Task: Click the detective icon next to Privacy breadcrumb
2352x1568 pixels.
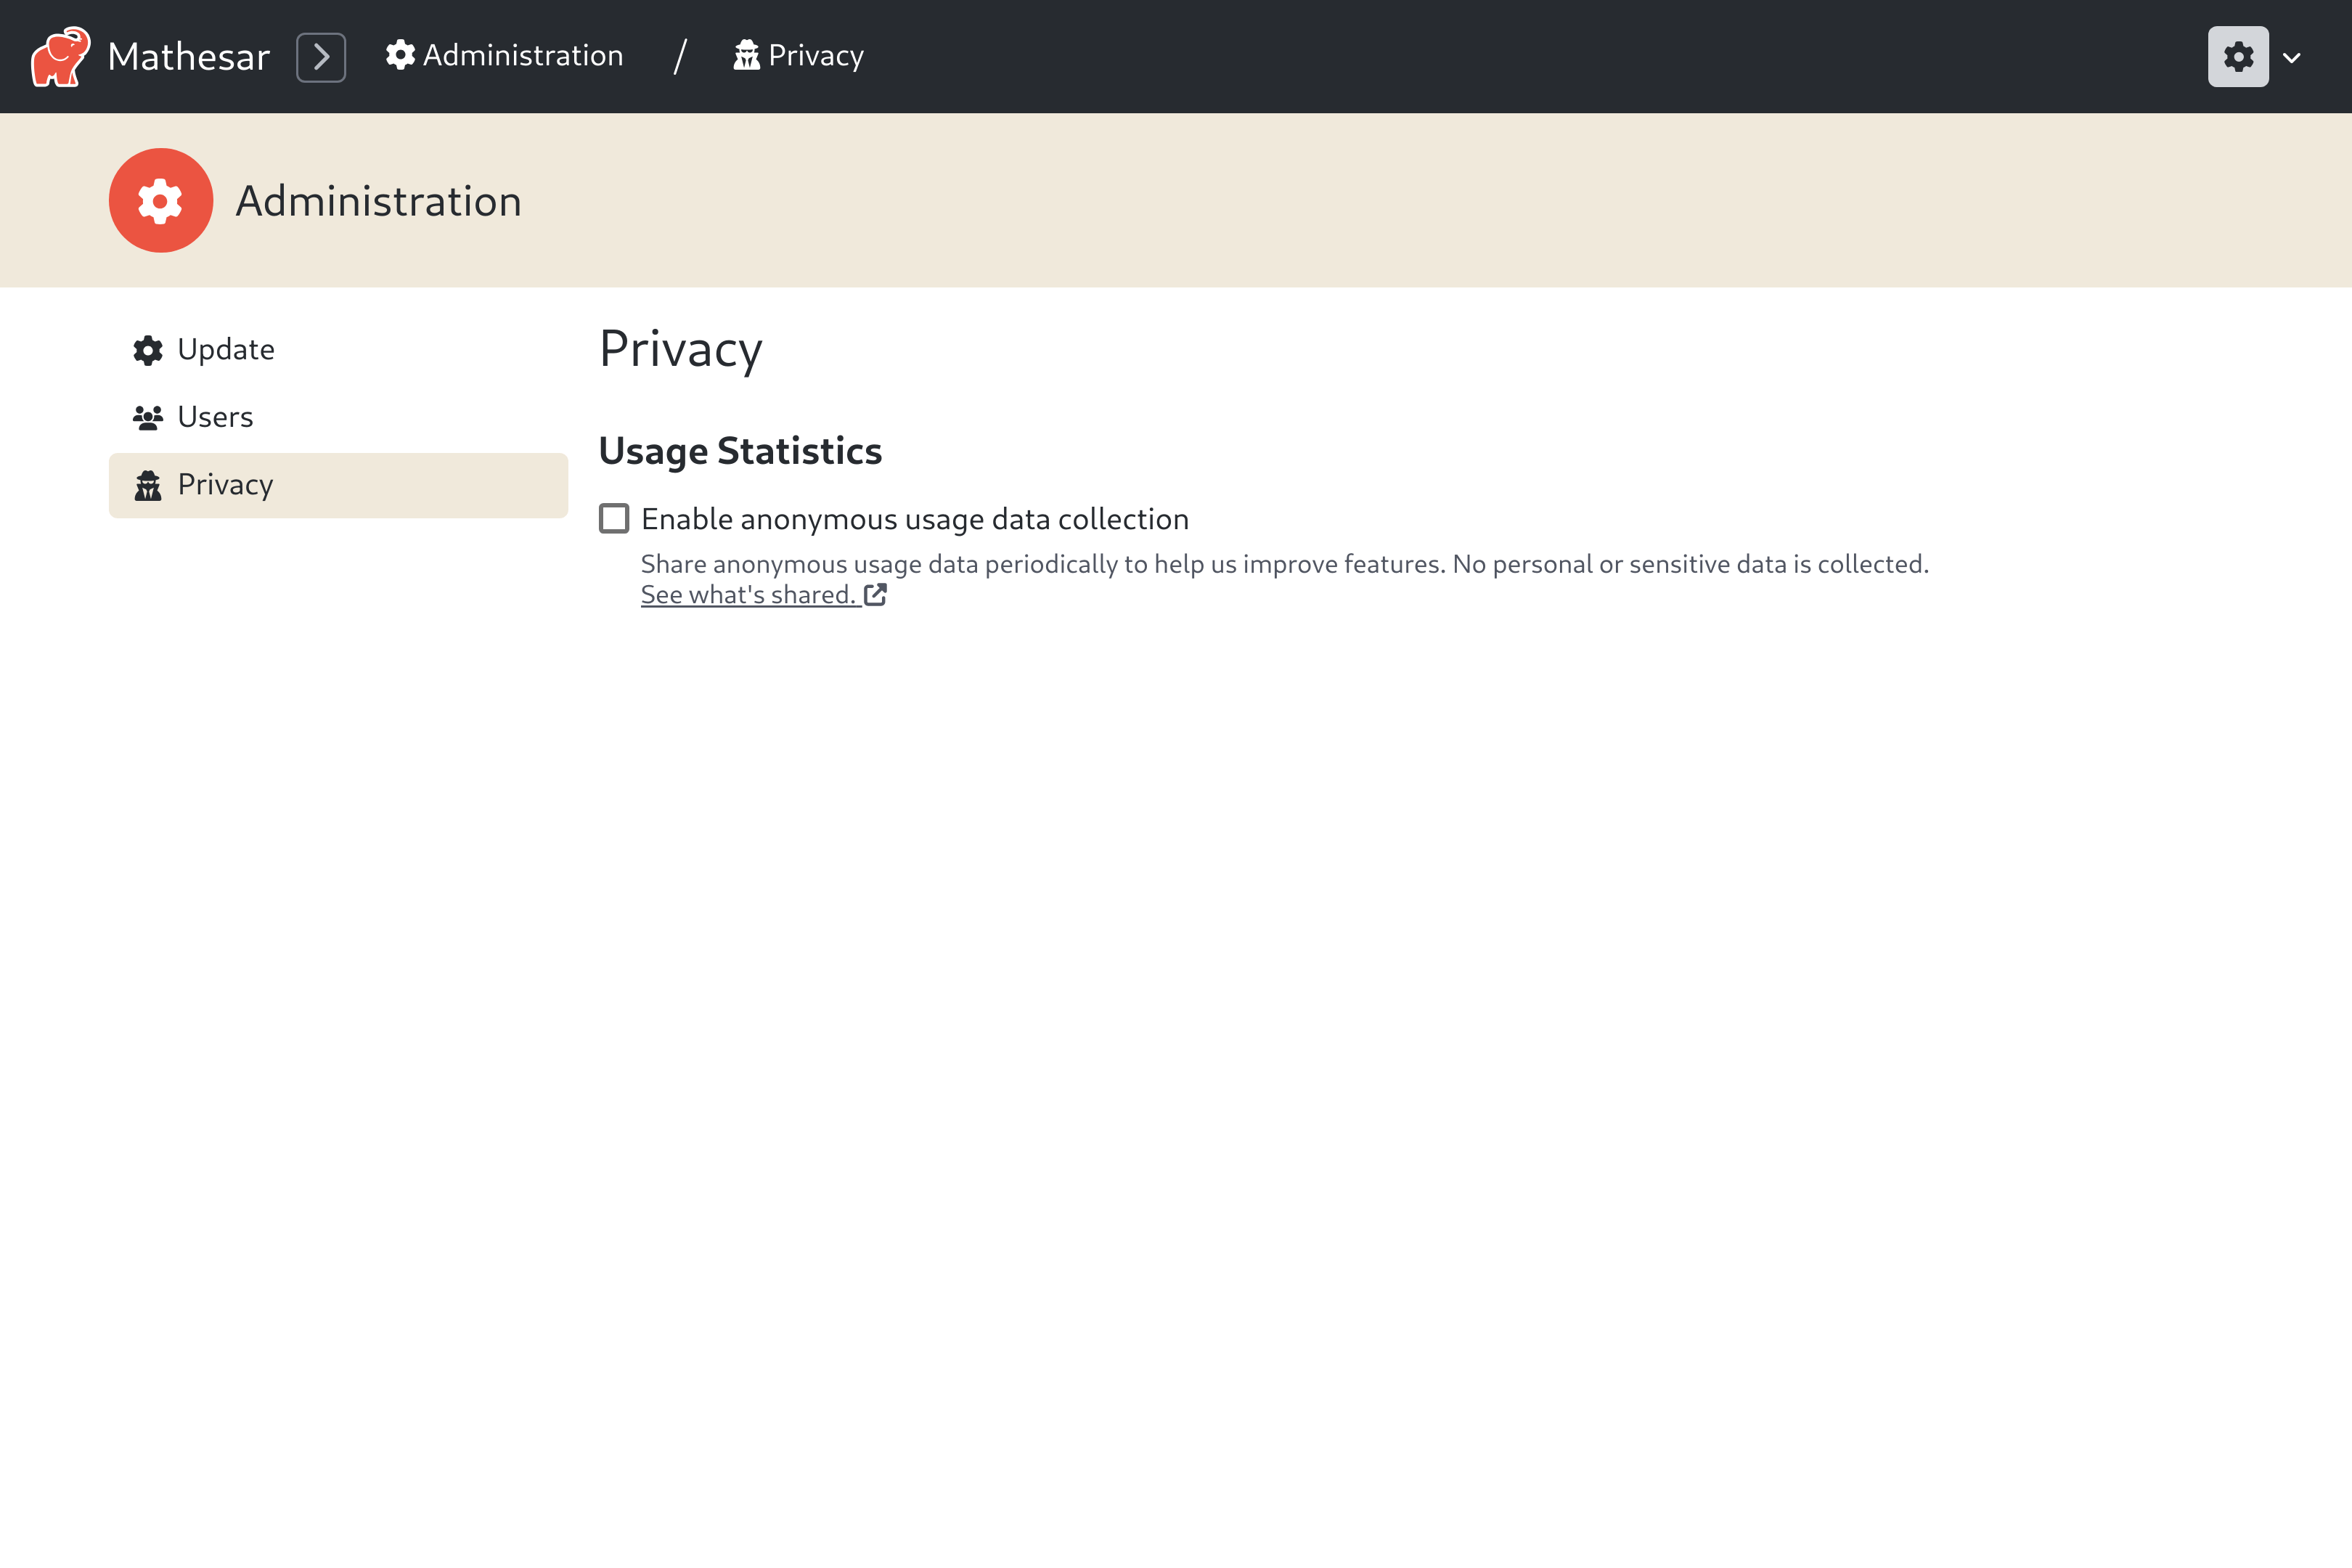Action: [748, 56]
